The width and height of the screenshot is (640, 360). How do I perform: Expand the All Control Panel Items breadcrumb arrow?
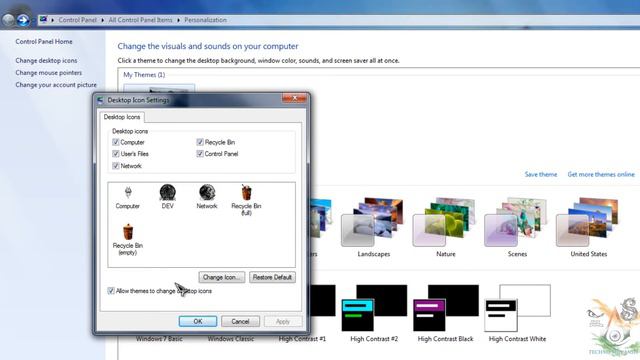[x=178, y=20]
